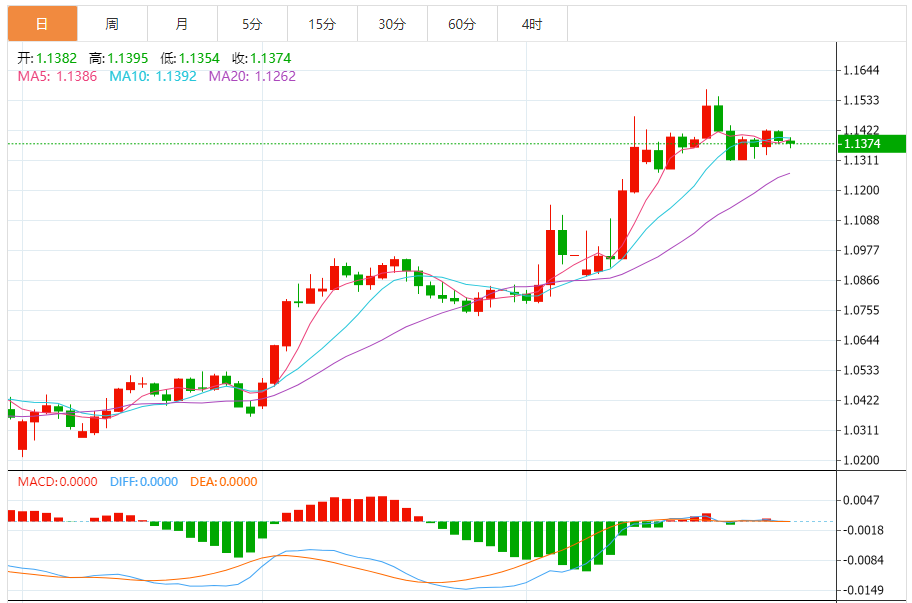Click the 1.0644 price axis label

click(861, 340)
